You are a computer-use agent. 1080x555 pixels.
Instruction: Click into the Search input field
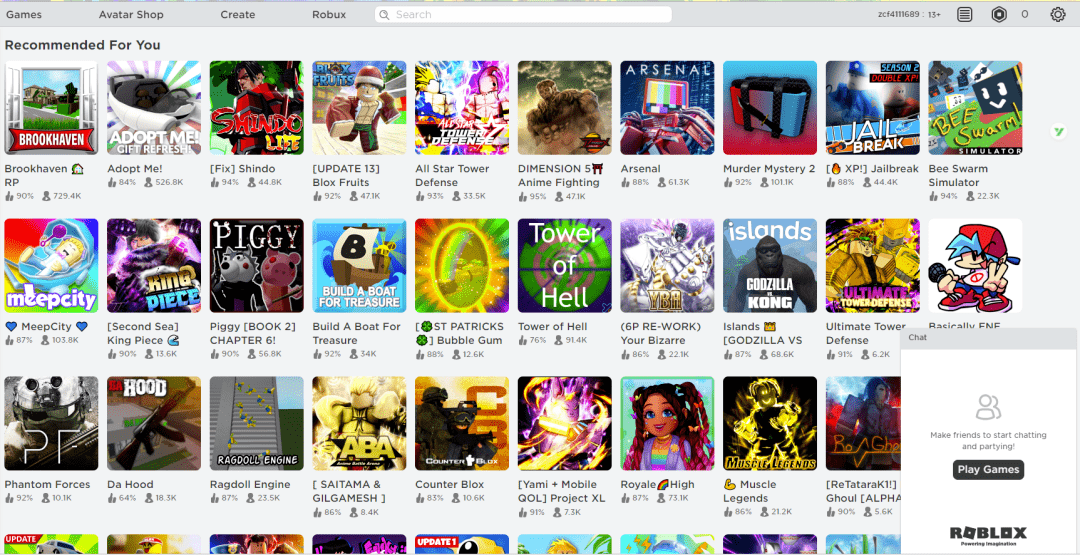(x=523, y=14)
